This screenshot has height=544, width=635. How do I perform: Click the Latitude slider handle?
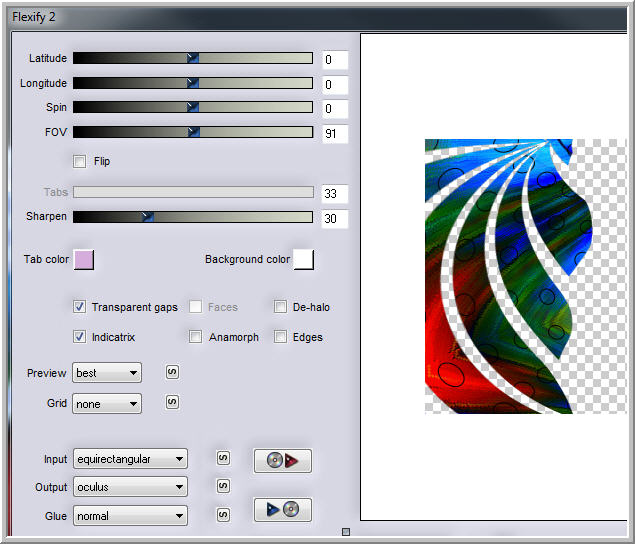(193, 58)
